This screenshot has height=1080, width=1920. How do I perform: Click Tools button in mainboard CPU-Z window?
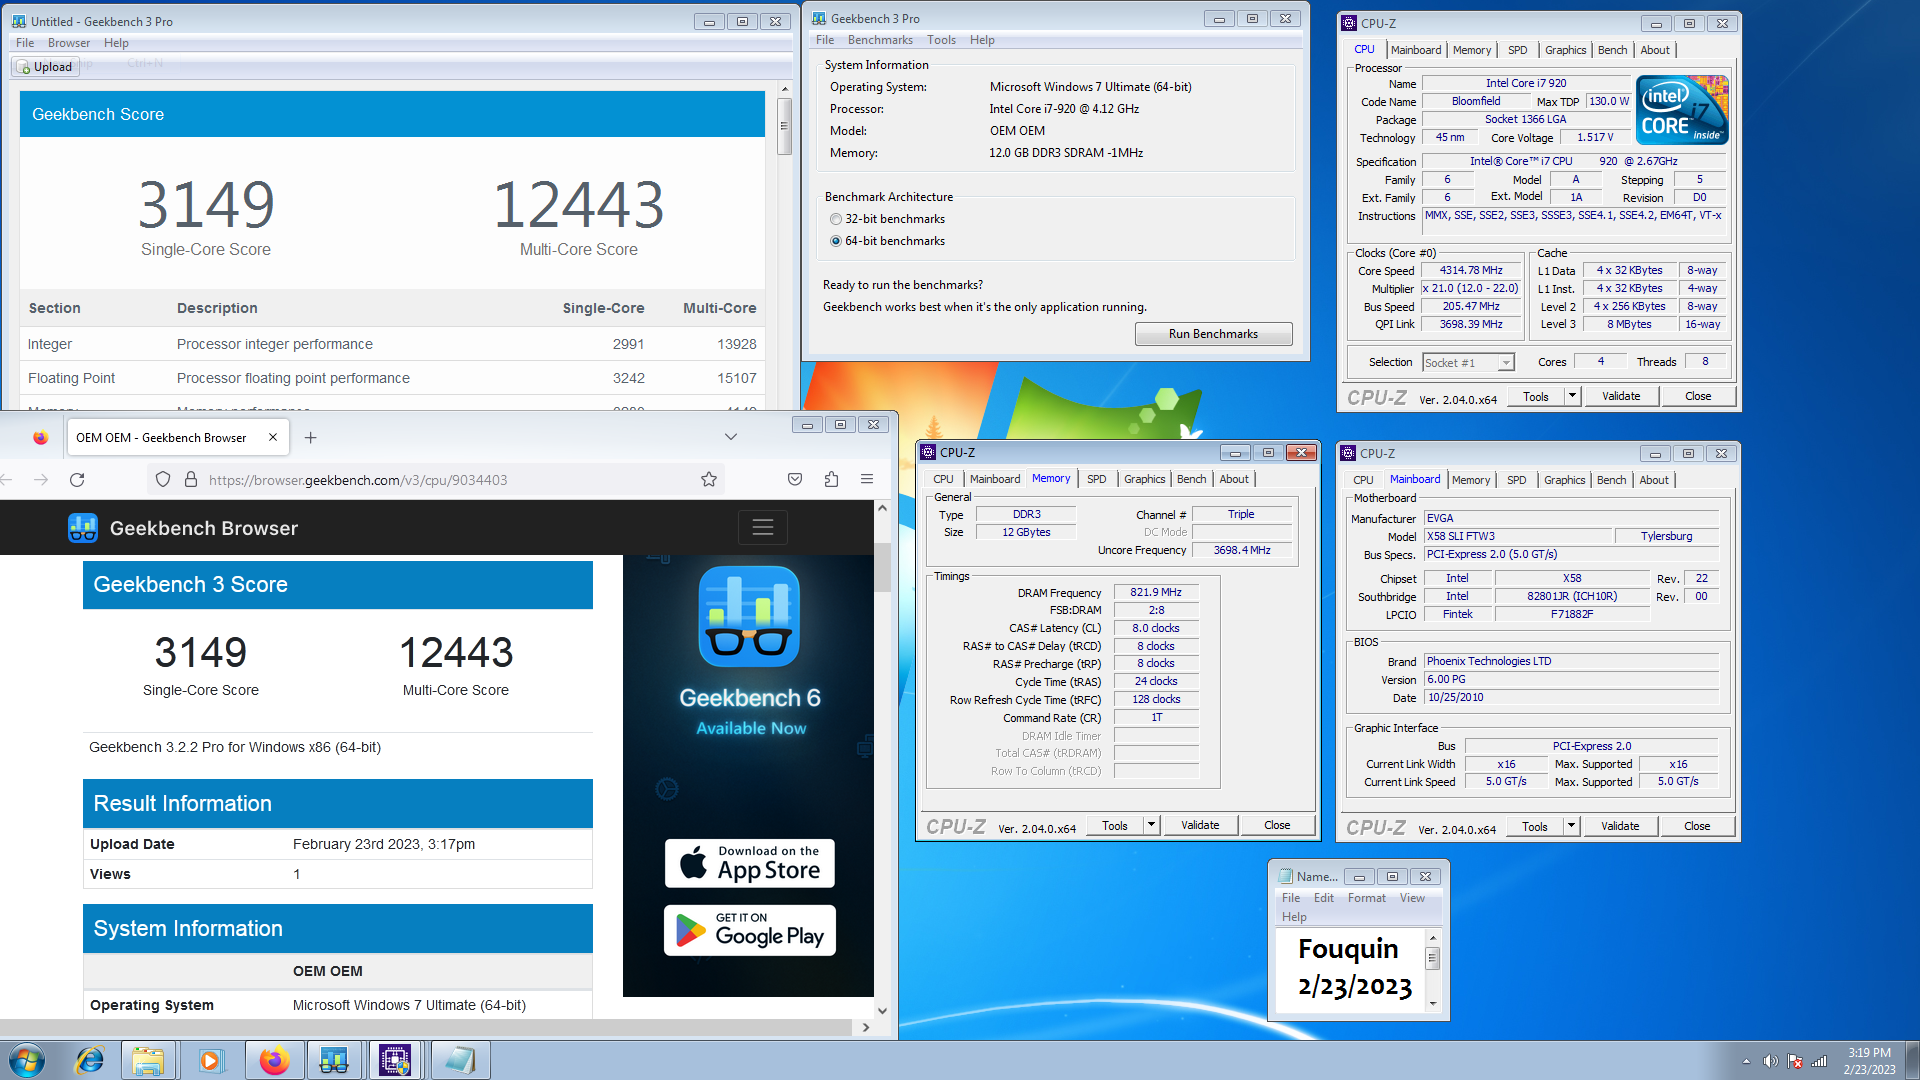[1534, 826]
